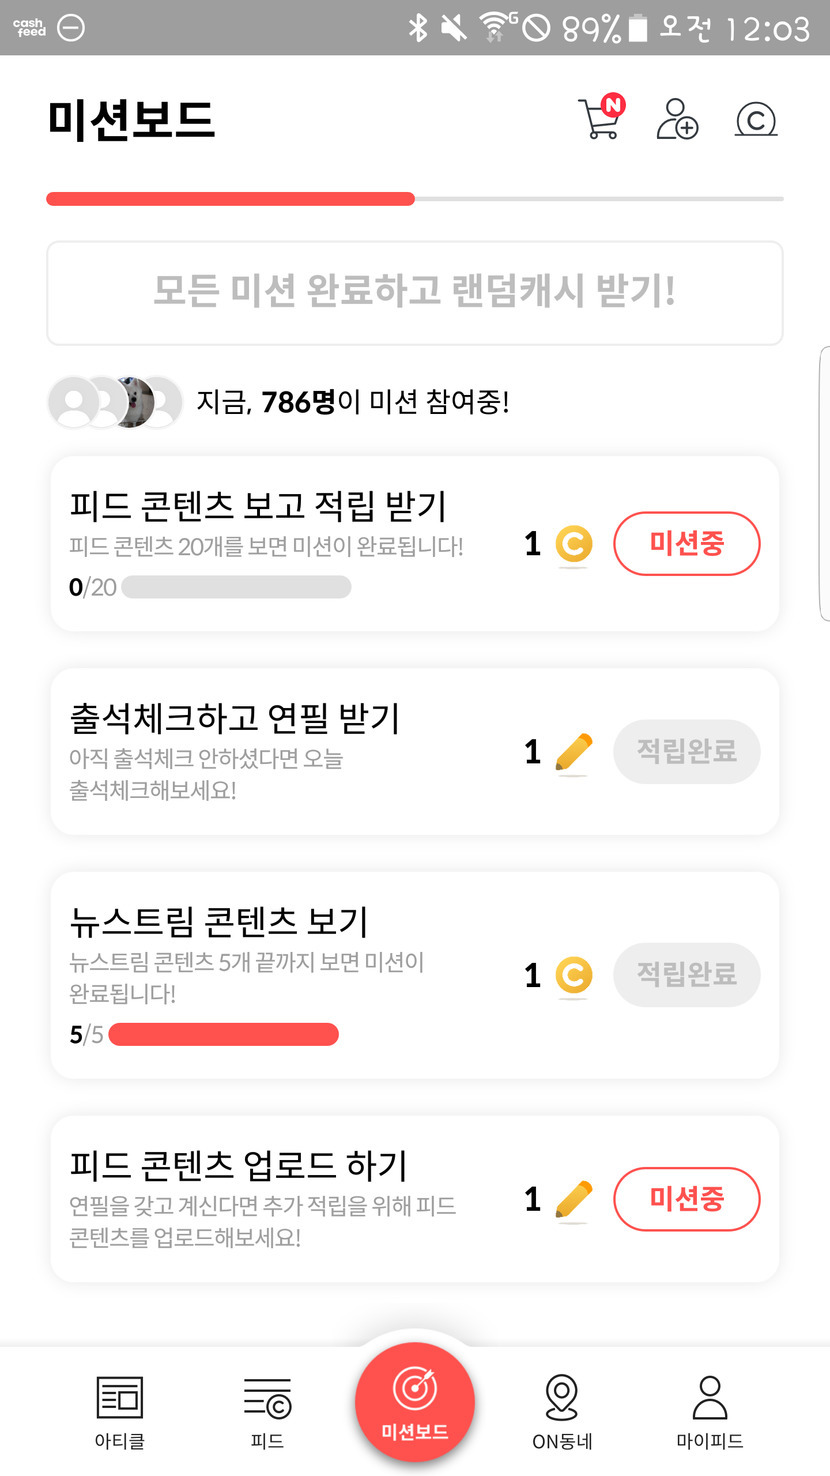Open the 아티클 tab
This screenshot has width=830, height=1476.
120,1410
